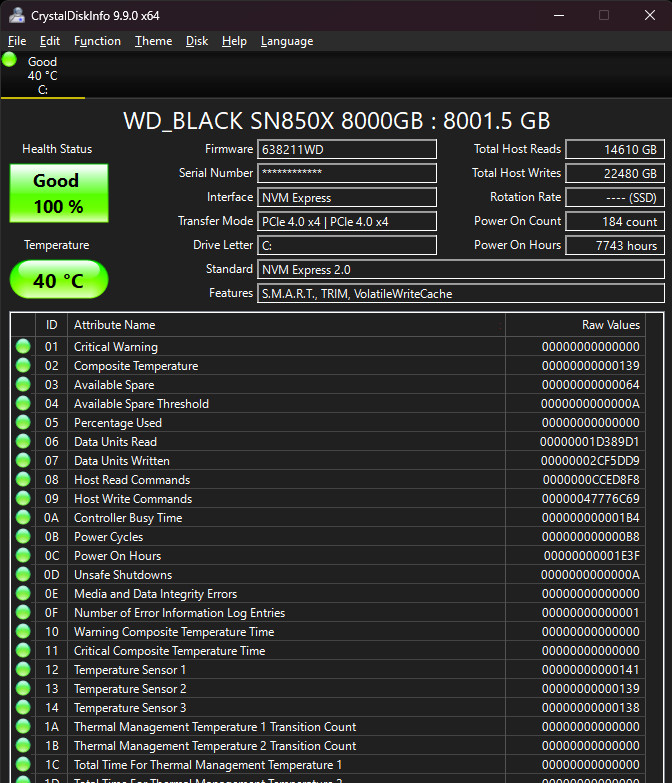Select the C: drive tab with Good status
The image size is (672, 783).
43,75
